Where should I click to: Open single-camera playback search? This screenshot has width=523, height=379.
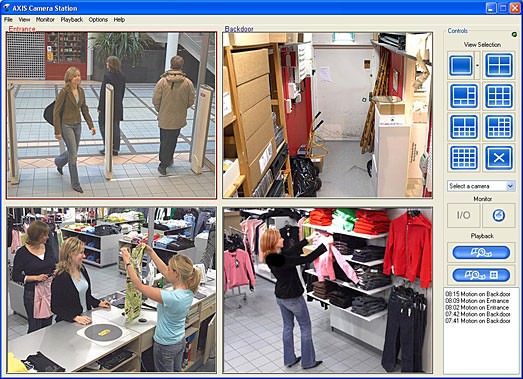pos(481,253)
